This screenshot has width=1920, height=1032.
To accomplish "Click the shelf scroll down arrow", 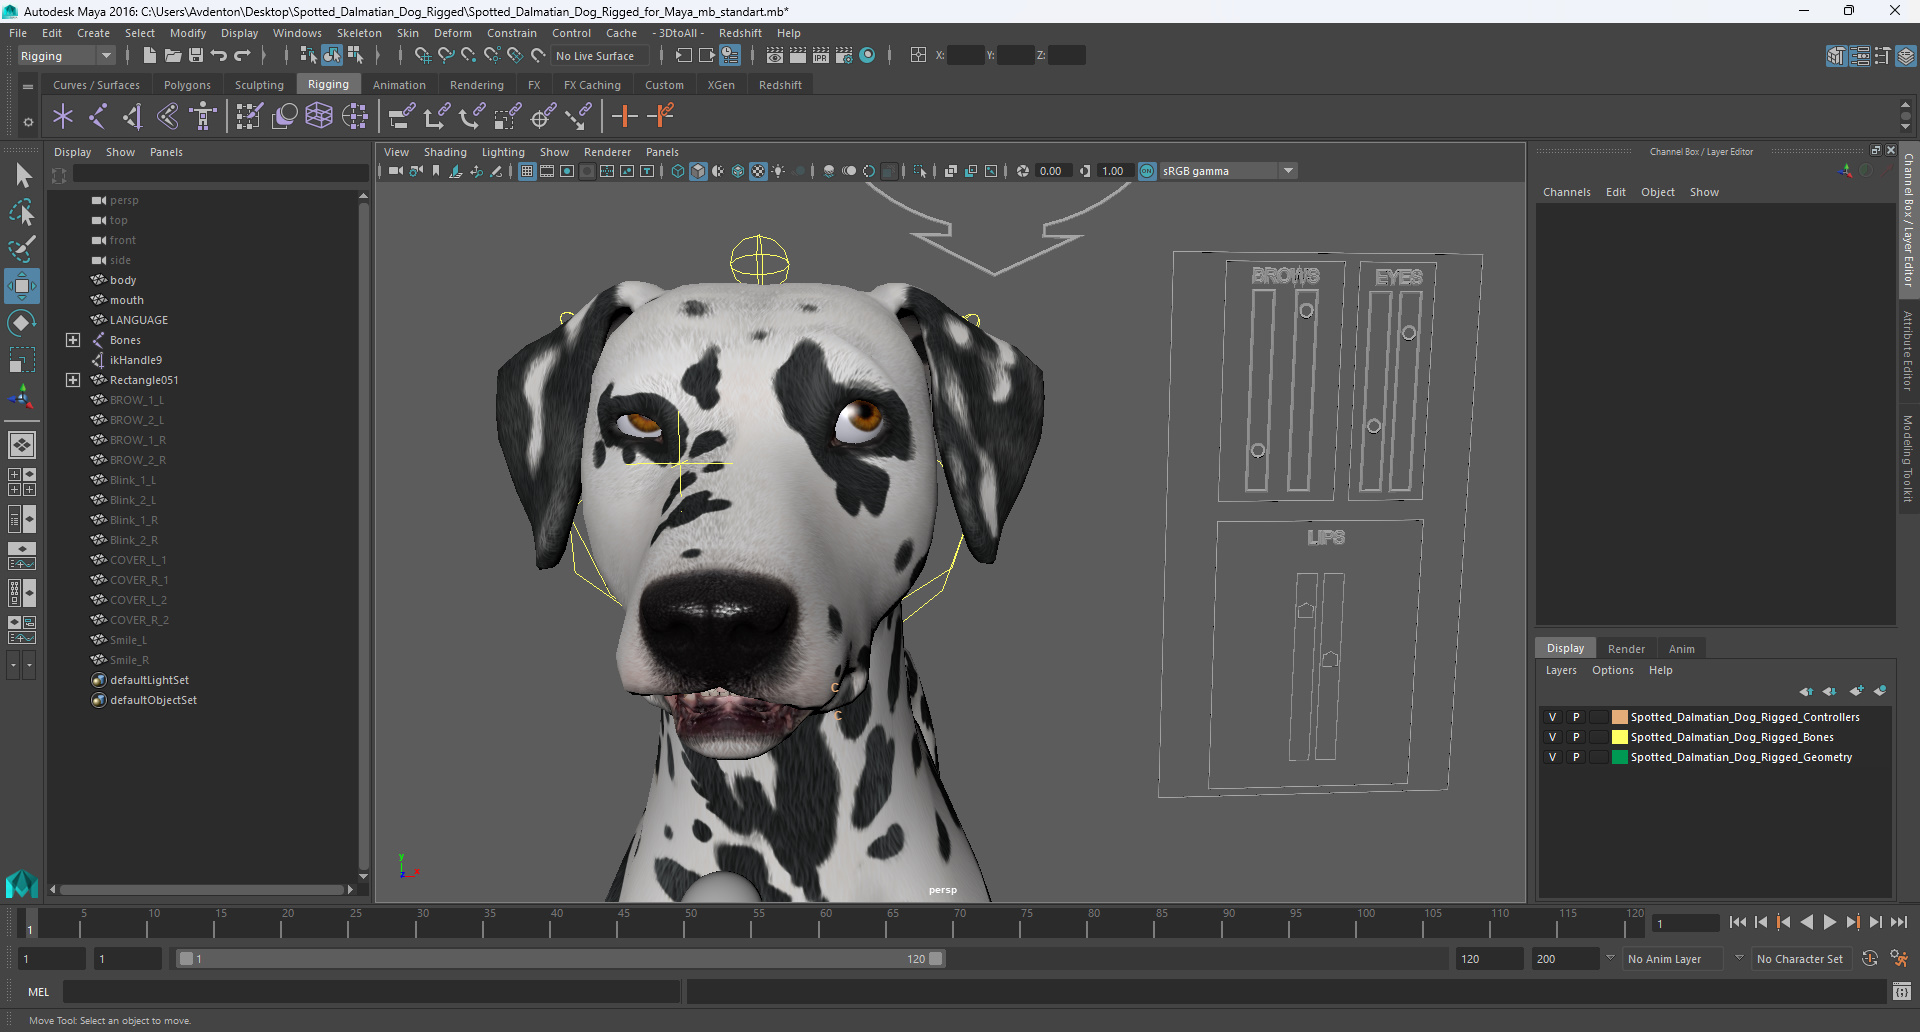I will coord(1905,127).
